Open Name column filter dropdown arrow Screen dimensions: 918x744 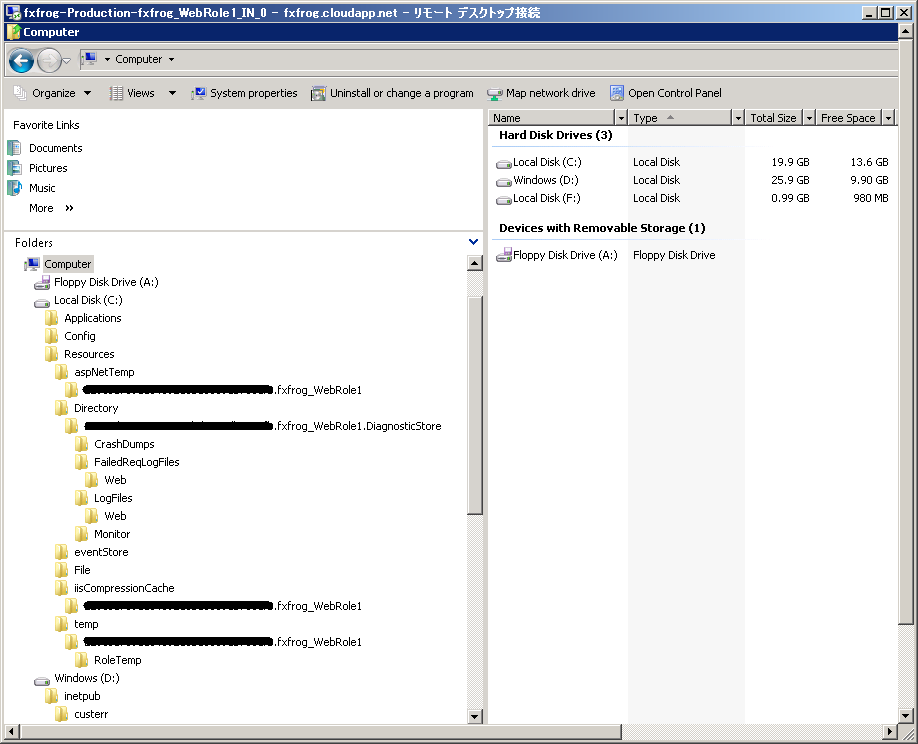621,118
